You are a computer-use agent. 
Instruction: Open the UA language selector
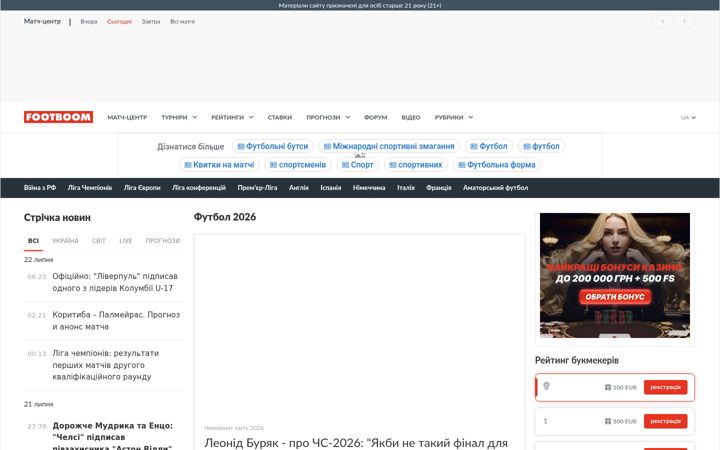688,118
